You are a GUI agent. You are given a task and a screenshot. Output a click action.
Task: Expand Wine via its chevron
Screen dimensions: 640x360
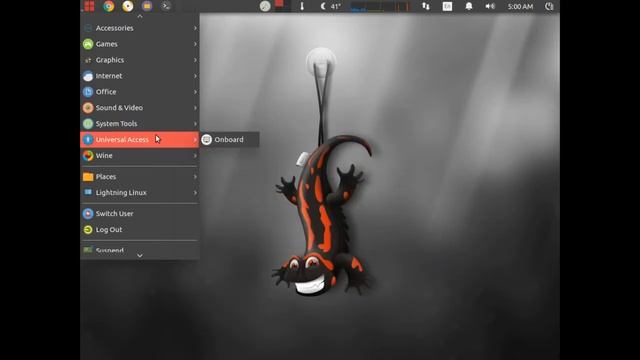click(x=195, y=156)
